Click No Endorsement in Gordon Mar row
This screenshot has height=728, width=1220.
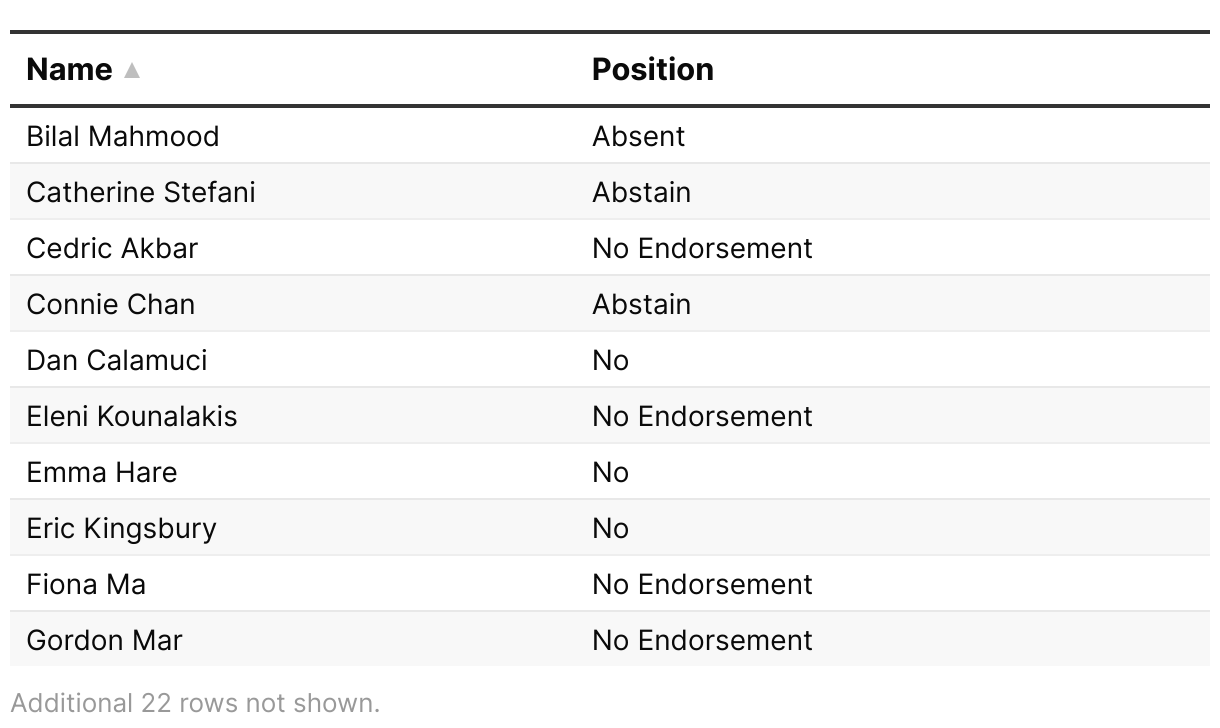(x=703, y=640)
